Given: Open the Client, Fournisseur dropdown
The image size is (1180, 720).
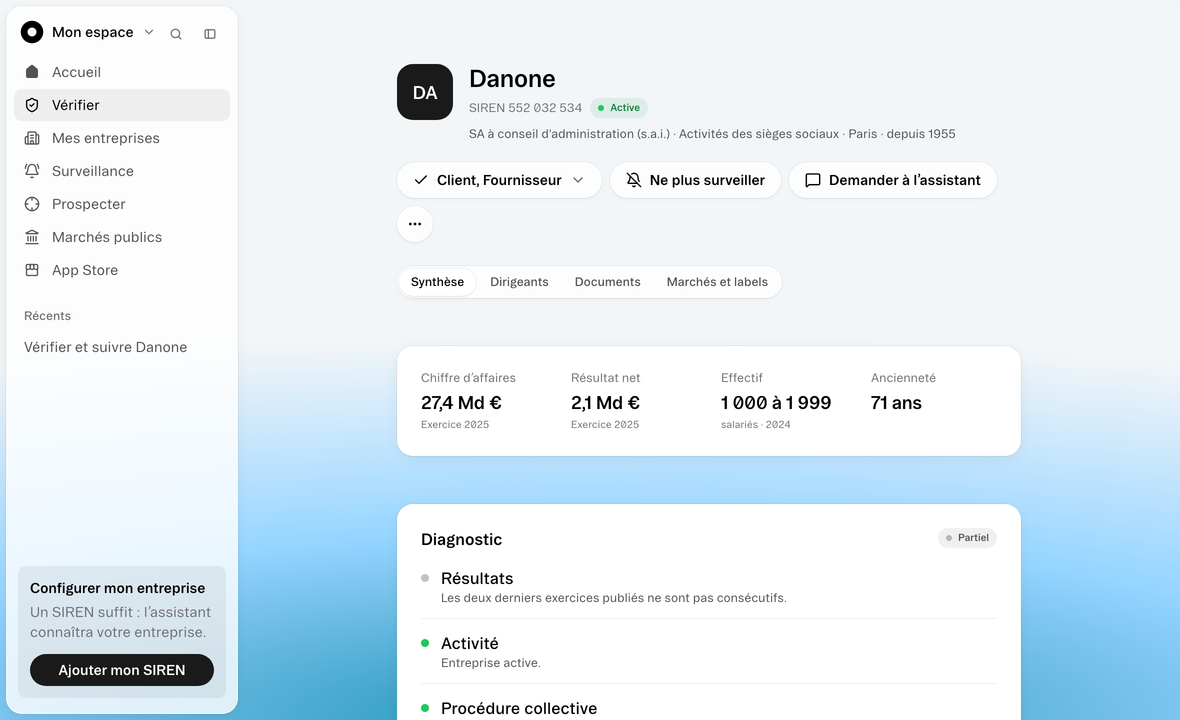Looking at the screenshot, I should (499, 181).
